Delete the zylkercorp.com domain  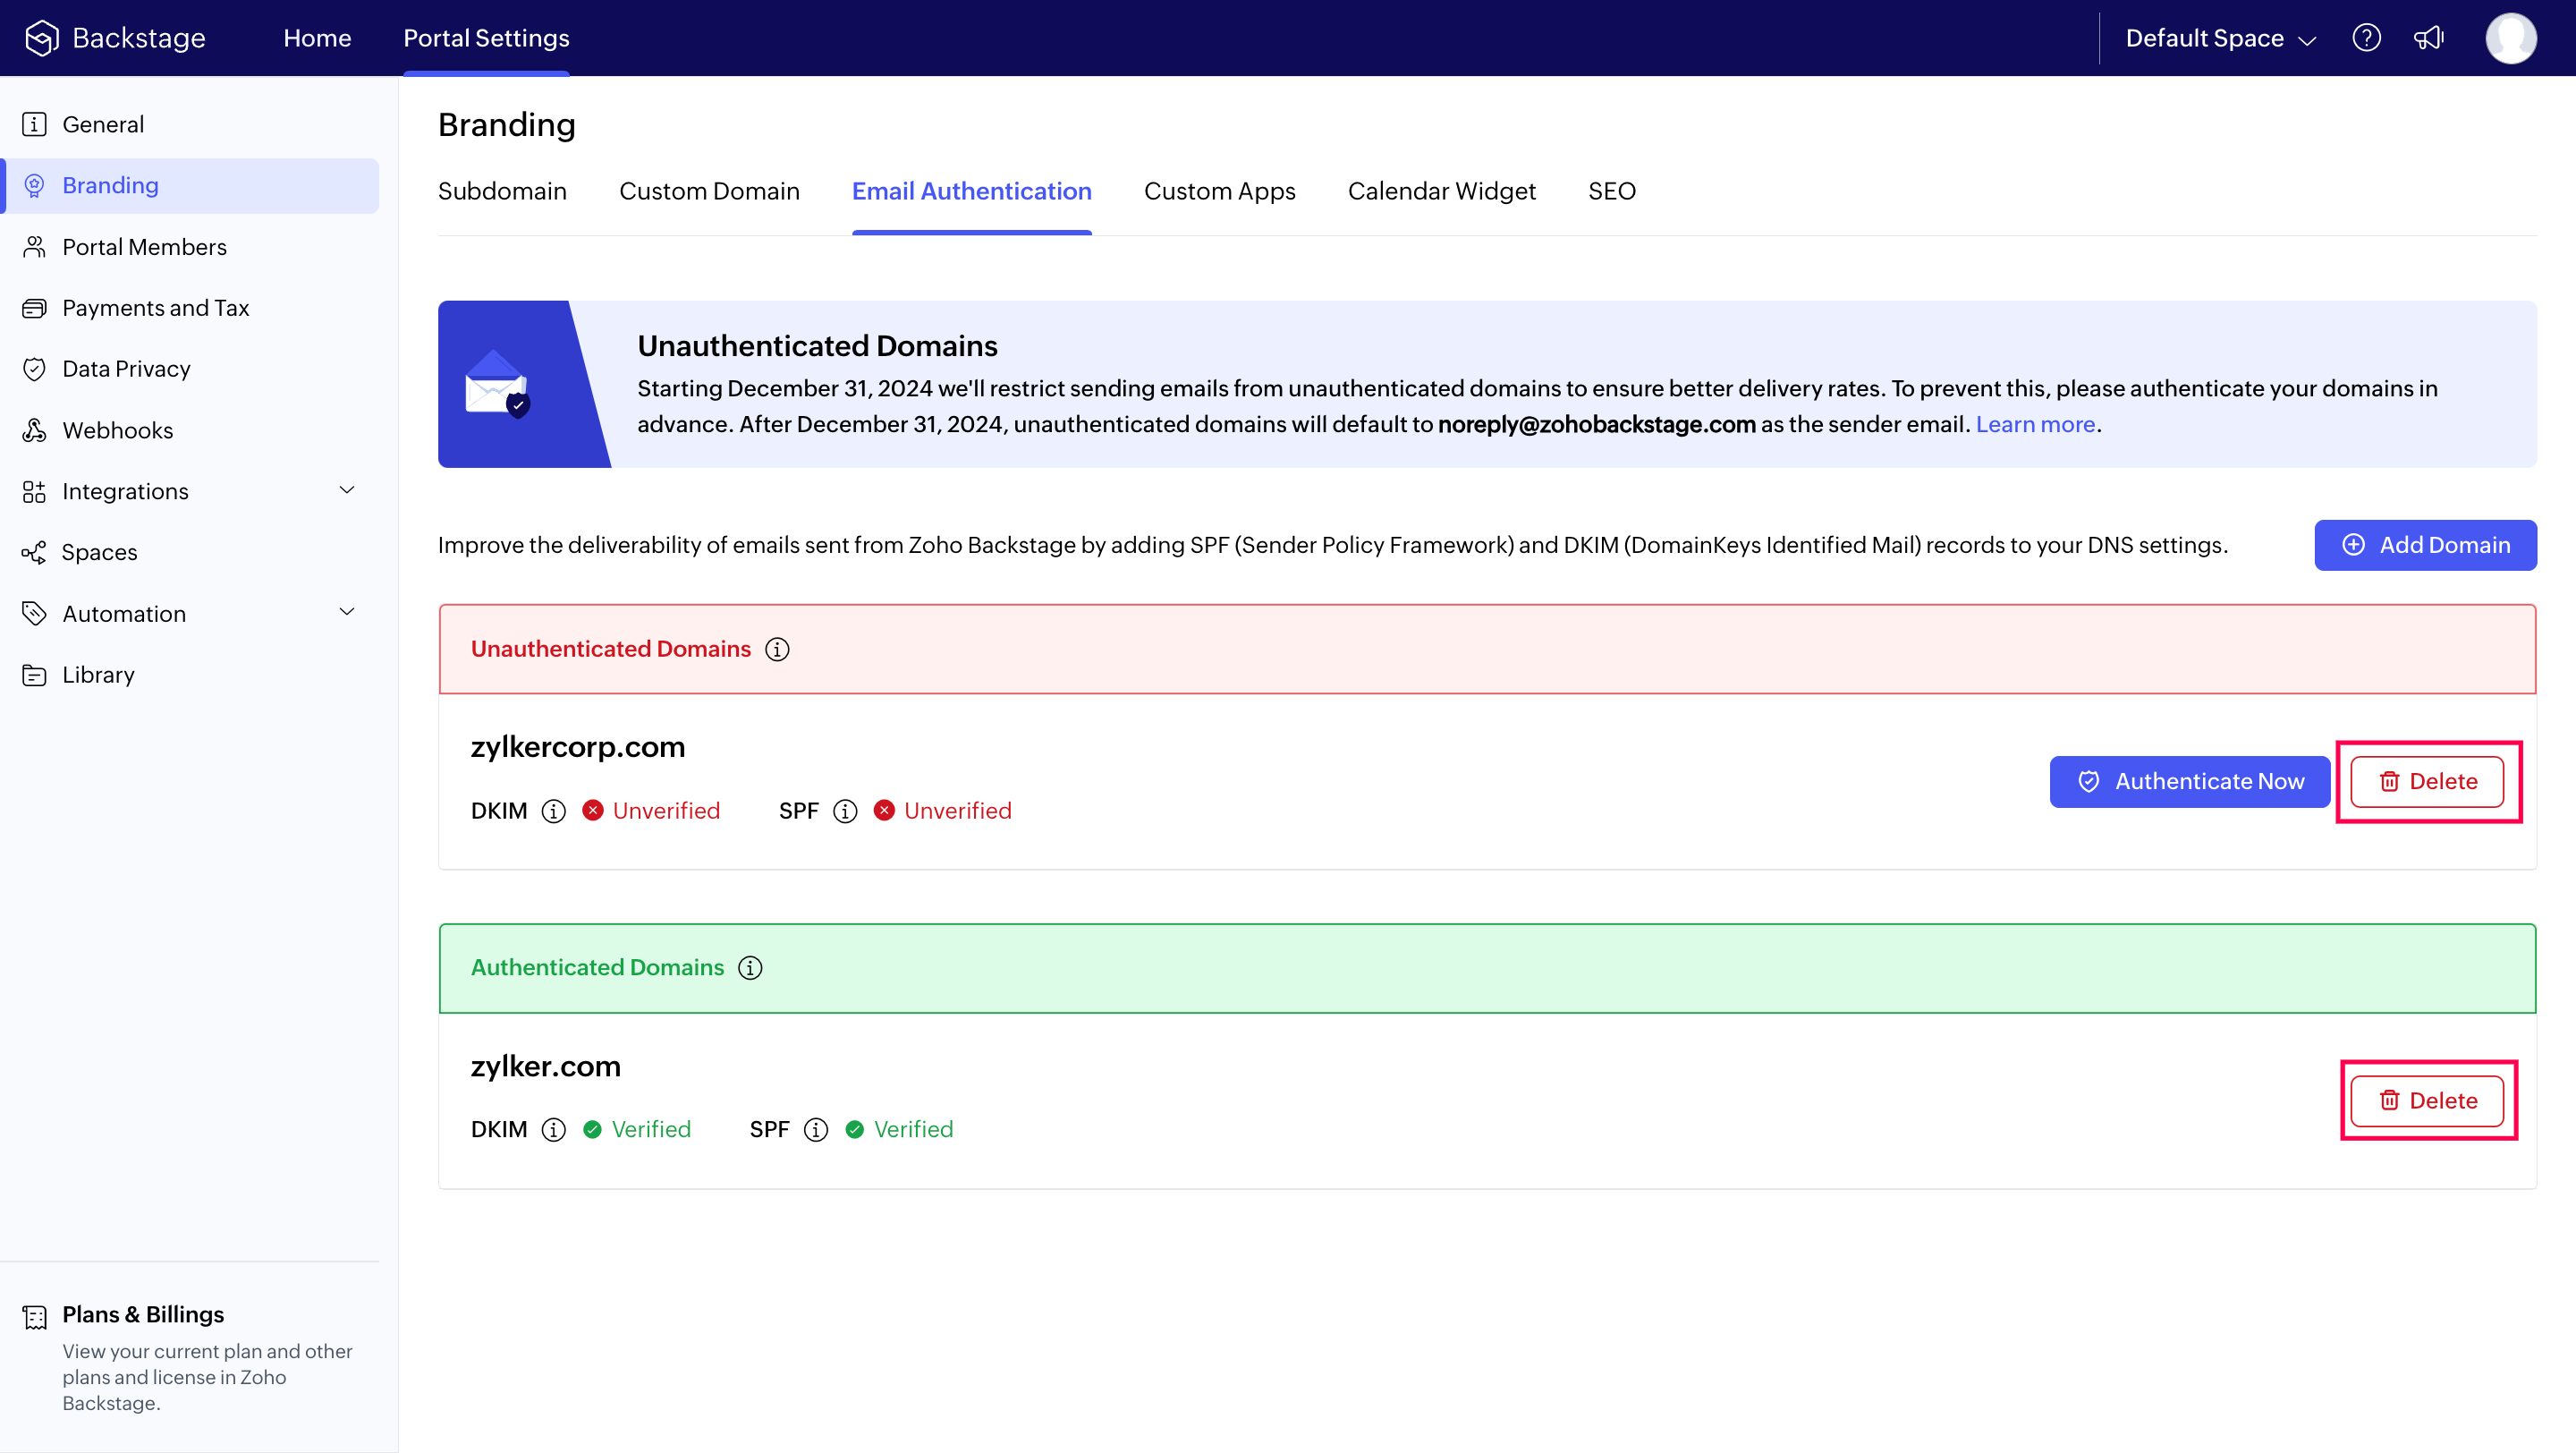2427,782
